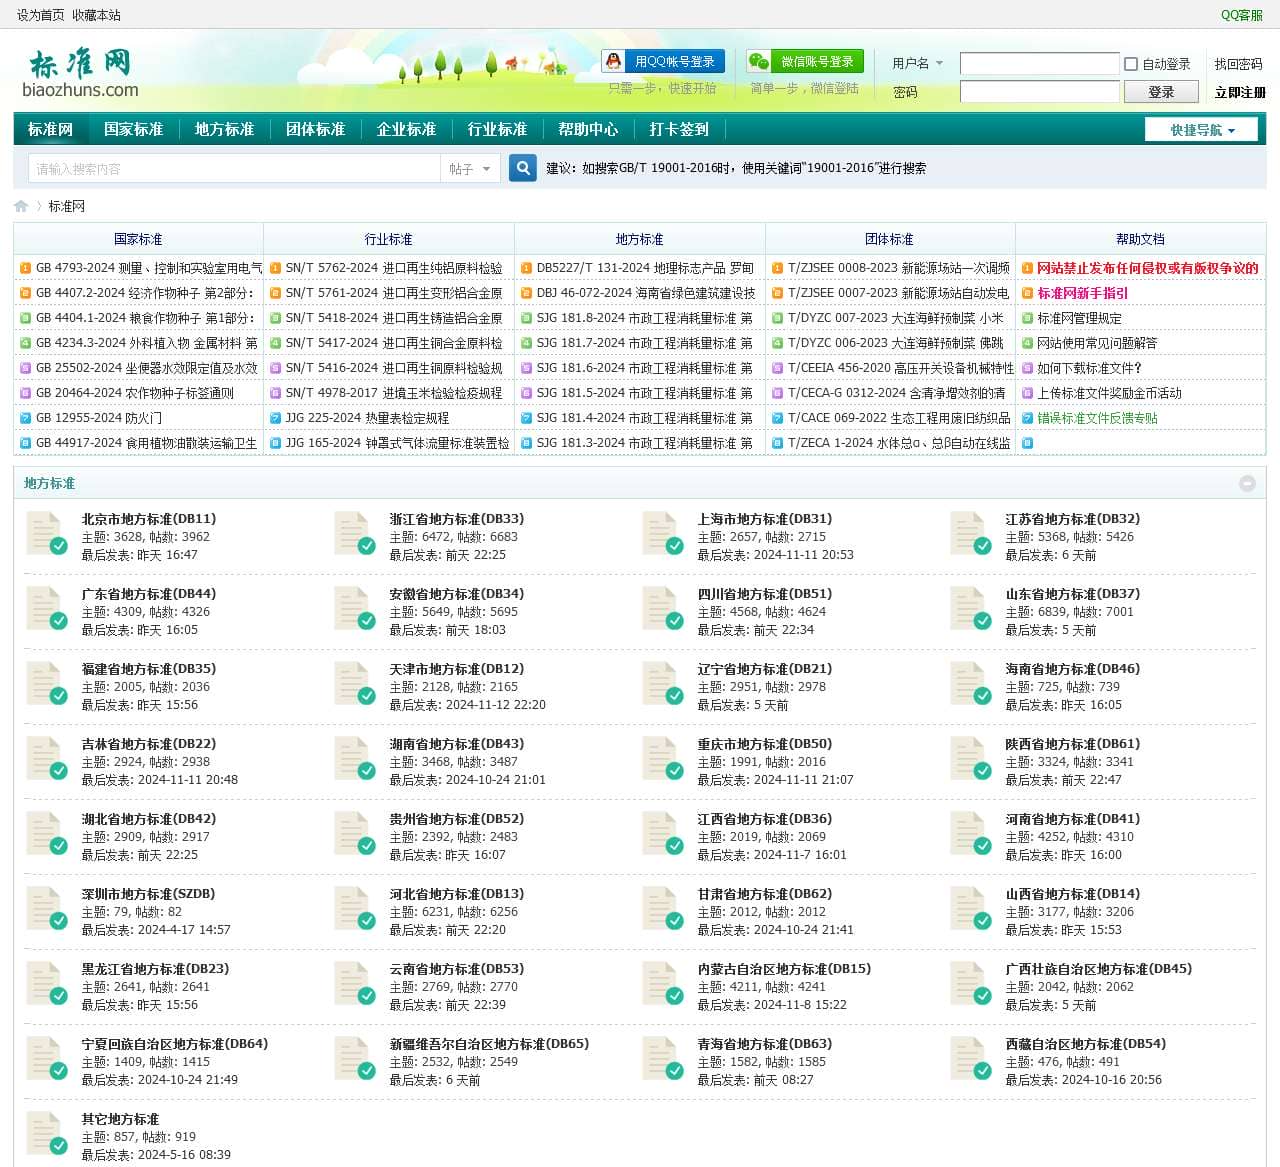Click the document icon beside 西藏自治区地方标准(DB54)
The image size is (1280, 1167).
click(x=970, y=1060)
